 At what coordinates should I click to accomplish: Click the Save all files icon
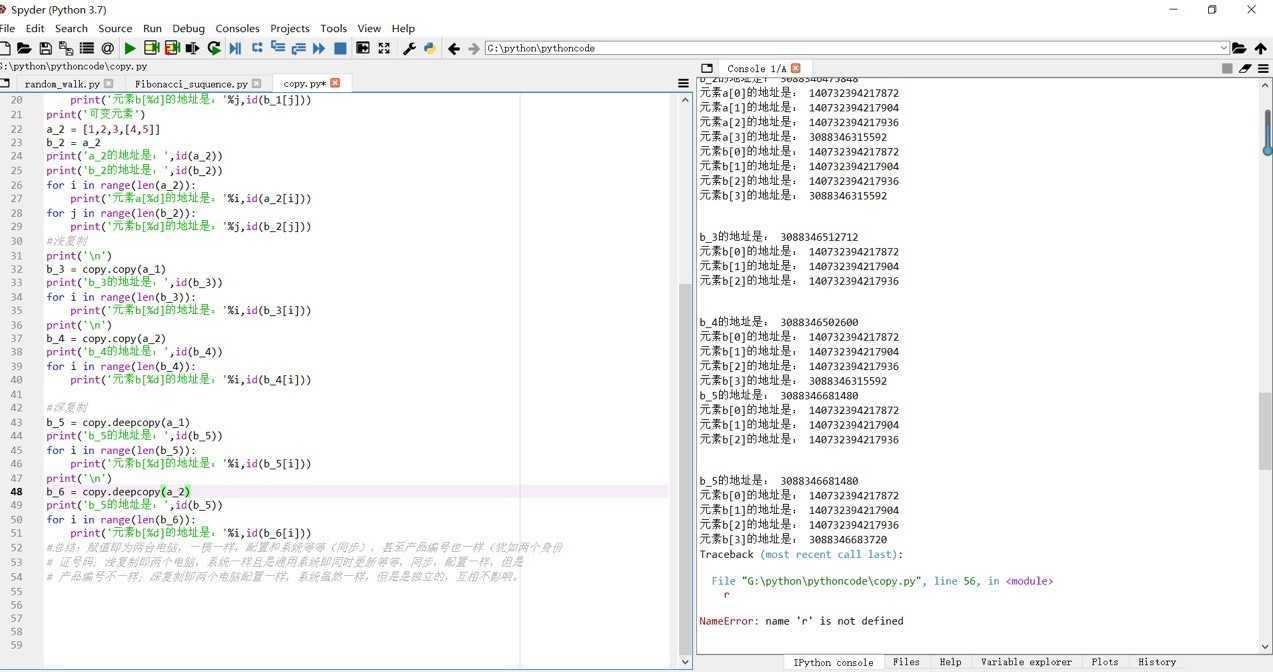pos(66,48)
